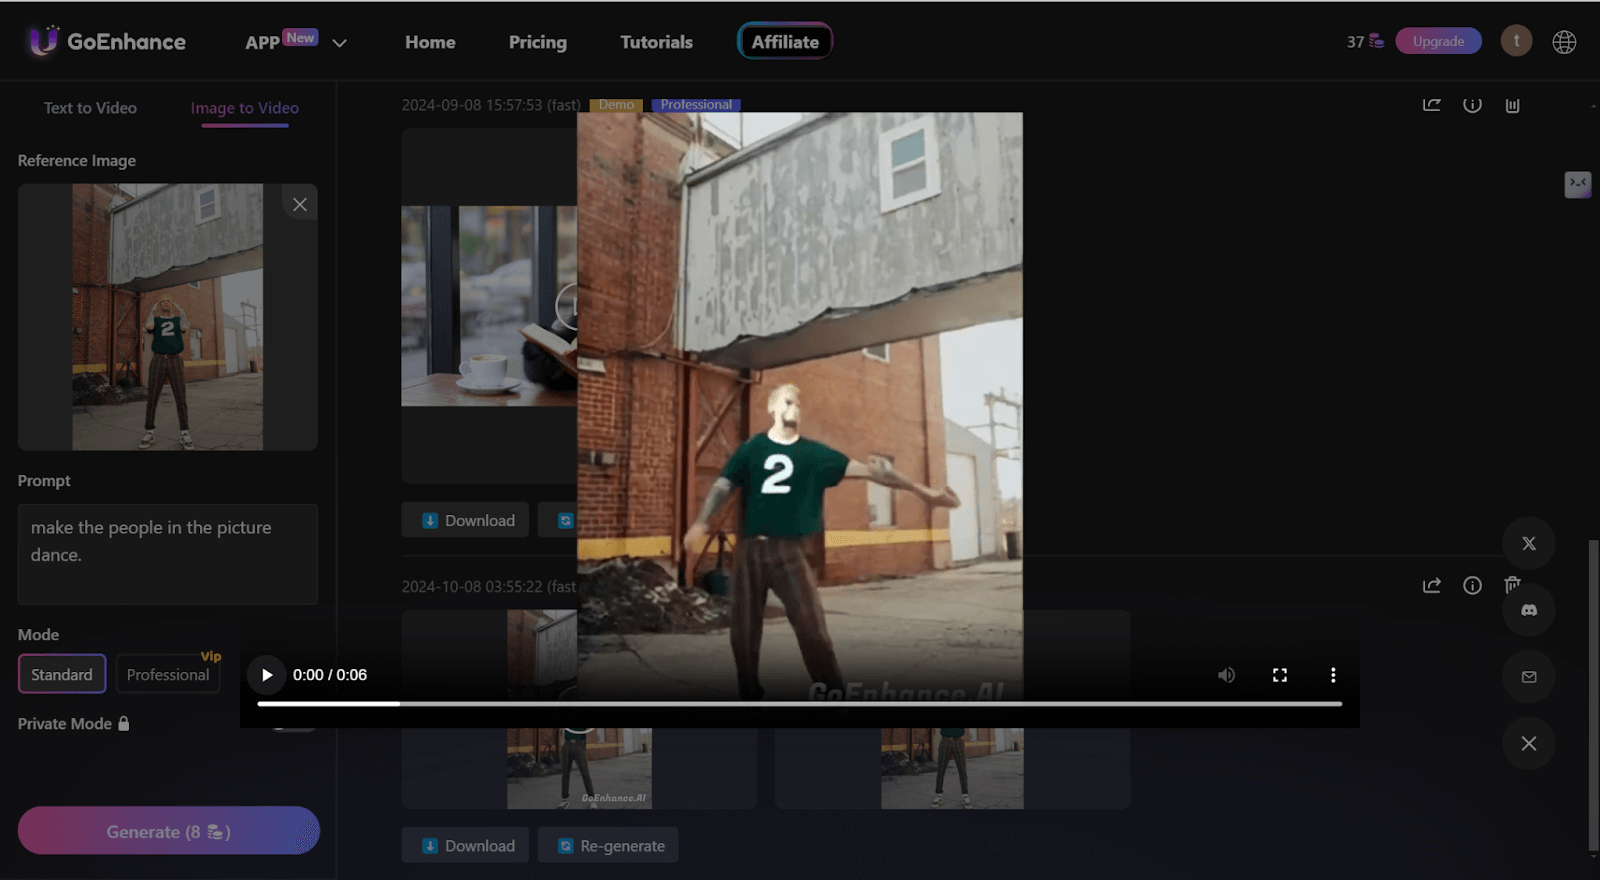Viewport: 1600px width, 880px height.
Task: Select Professional VIP mode
Action: coord(168,674)
